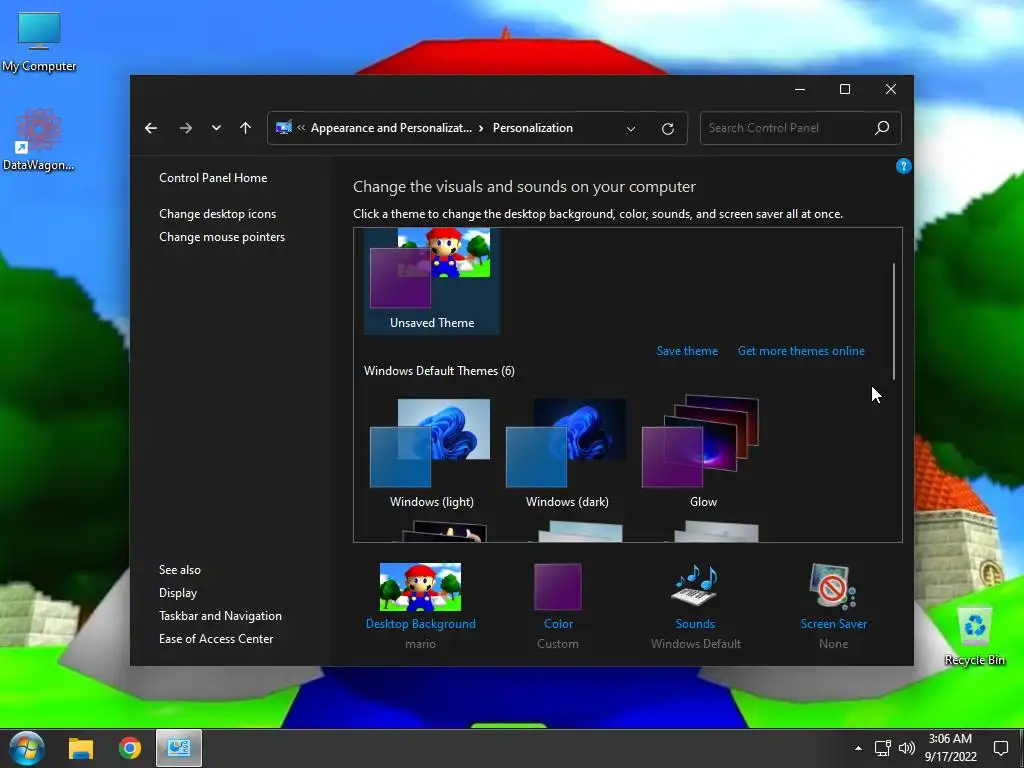
Task: Apply the Windows (dark) theme
Action: (567, 454)
